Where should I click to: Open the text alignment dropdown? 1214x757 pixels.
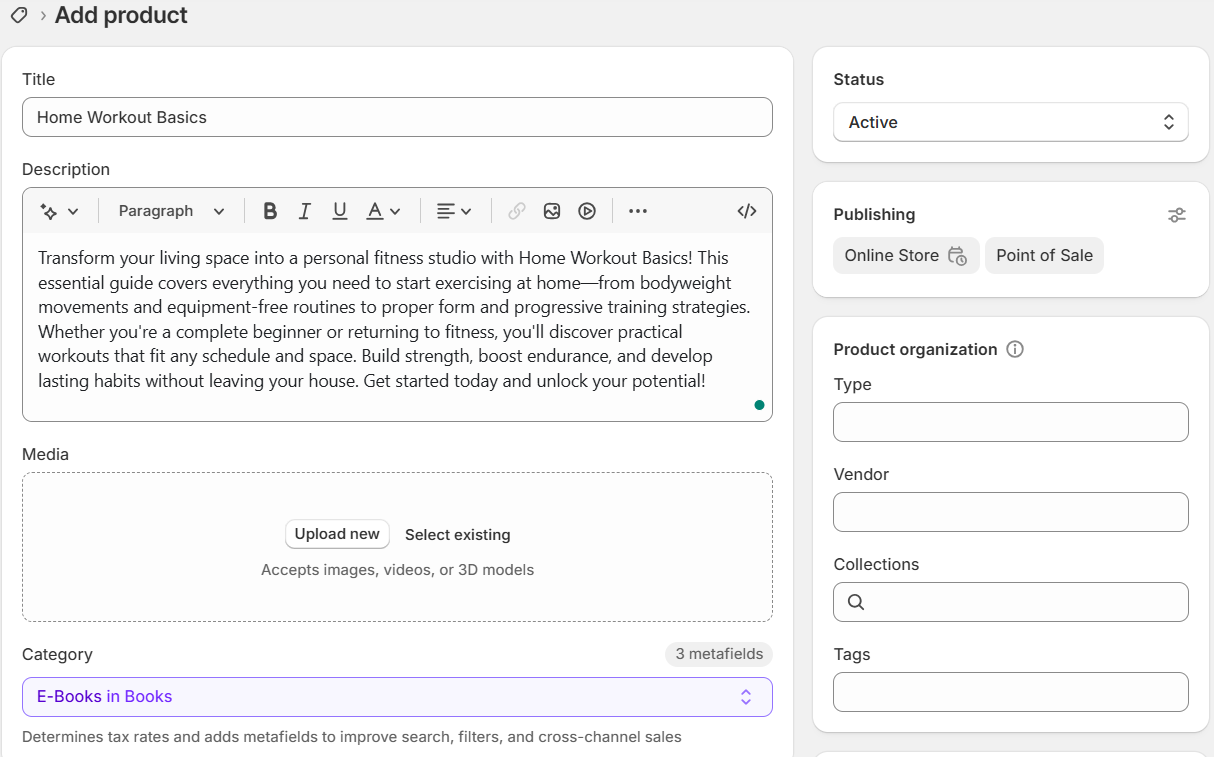click(x=454, y=211)
